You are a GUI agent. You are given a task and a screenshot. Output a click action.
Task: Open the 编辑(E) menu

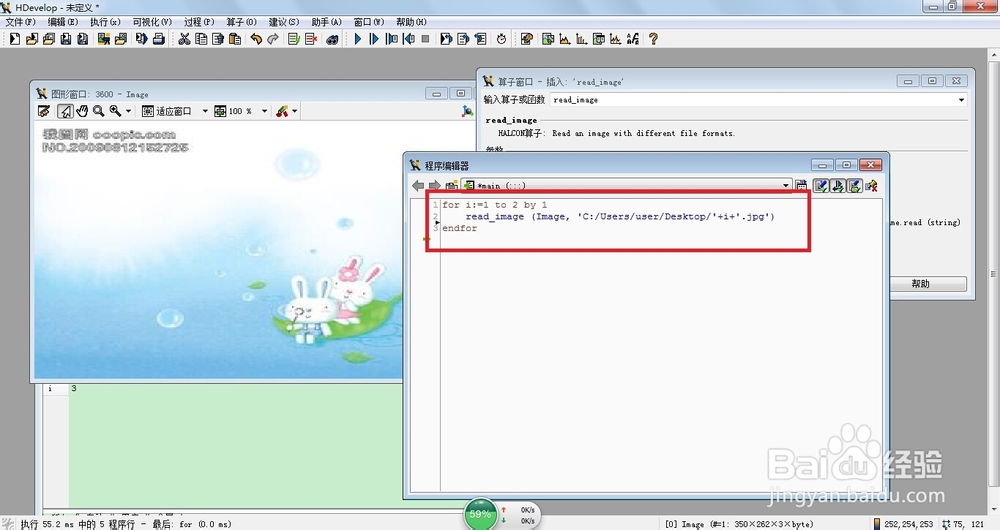[x=62, y=22]
